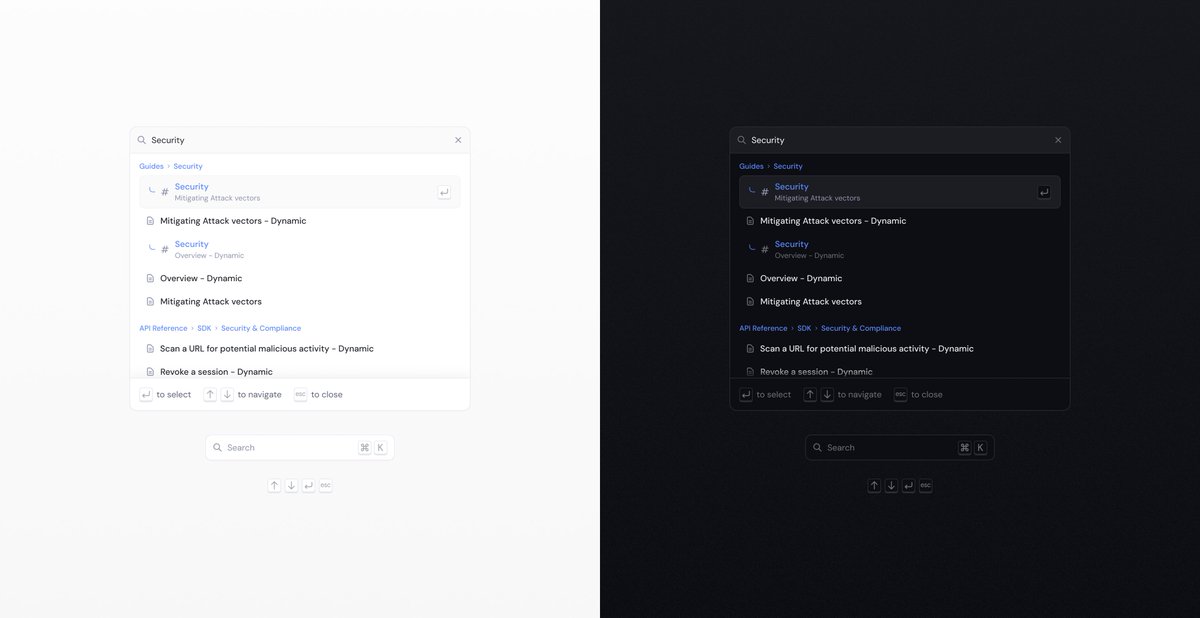Click down-arrow key icon in dark dialog footer

(827, 395)
